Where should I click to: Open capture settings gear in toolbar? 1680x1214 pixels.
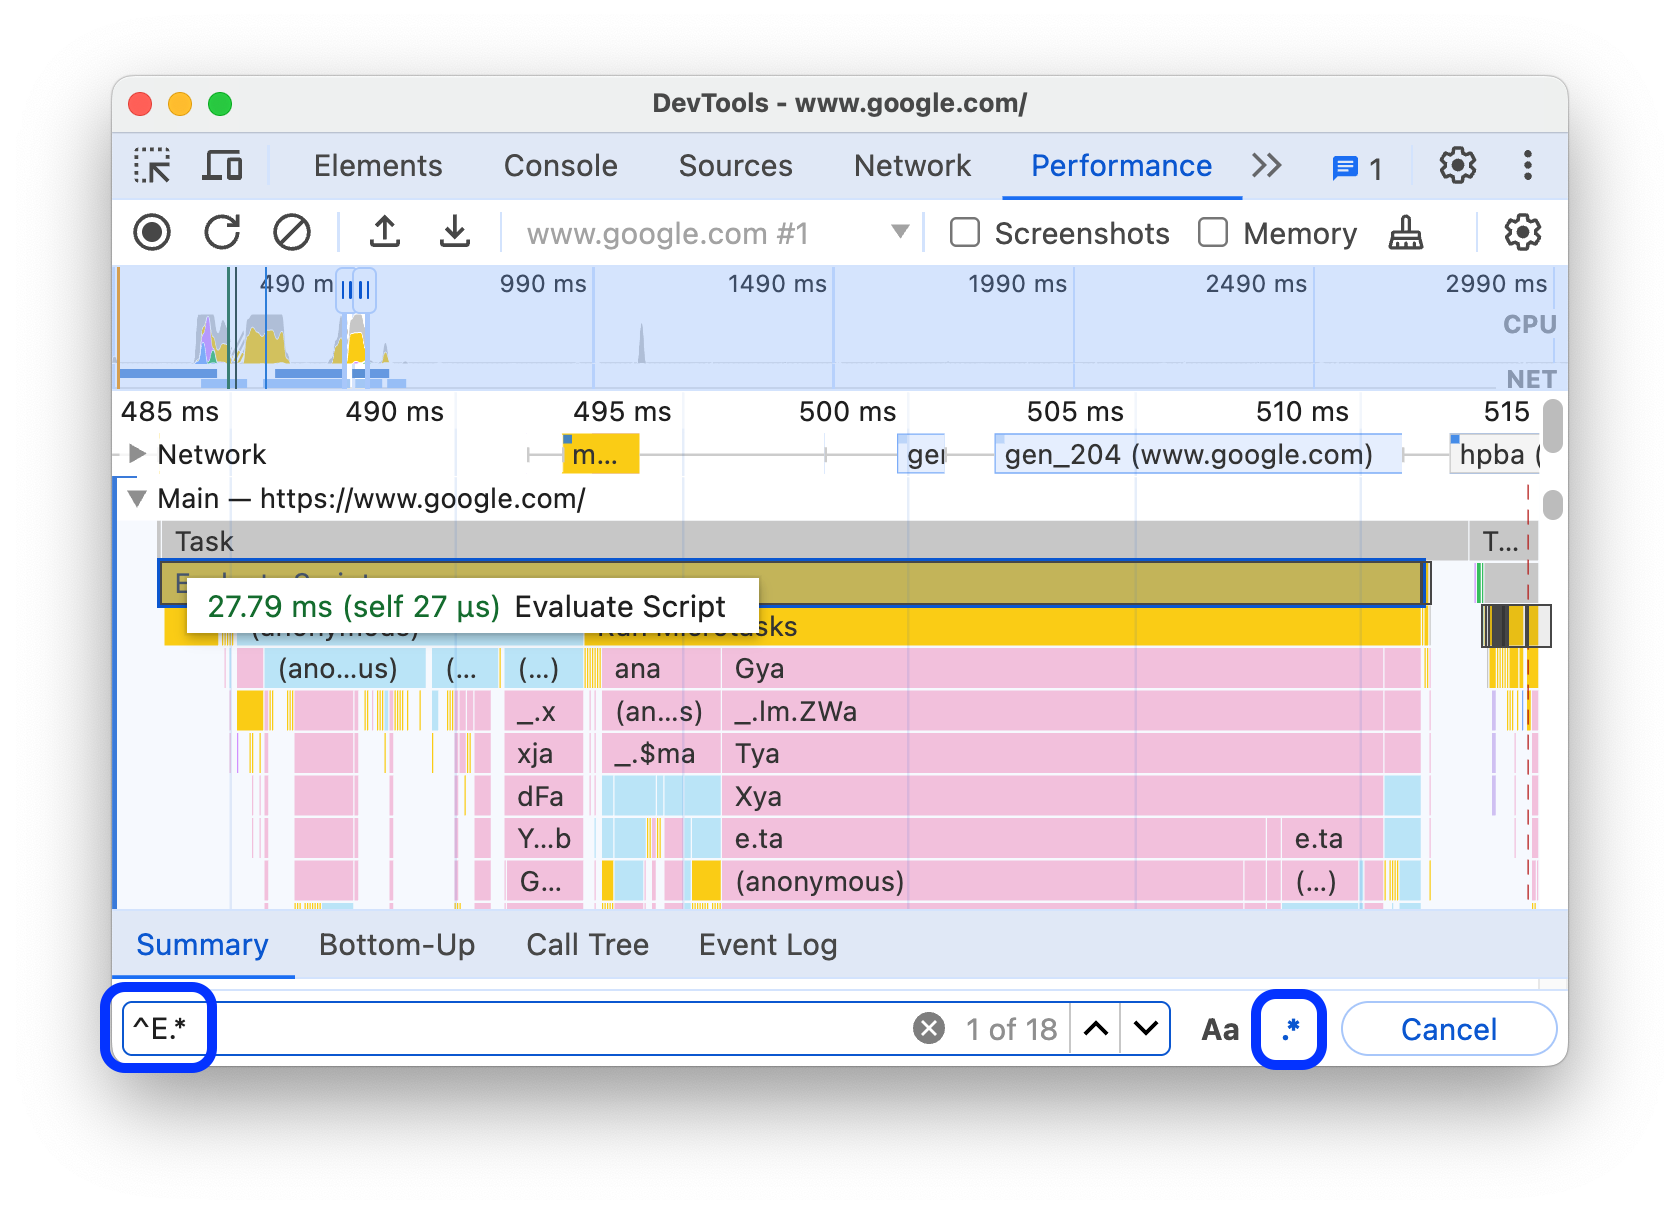(1522, 233)
